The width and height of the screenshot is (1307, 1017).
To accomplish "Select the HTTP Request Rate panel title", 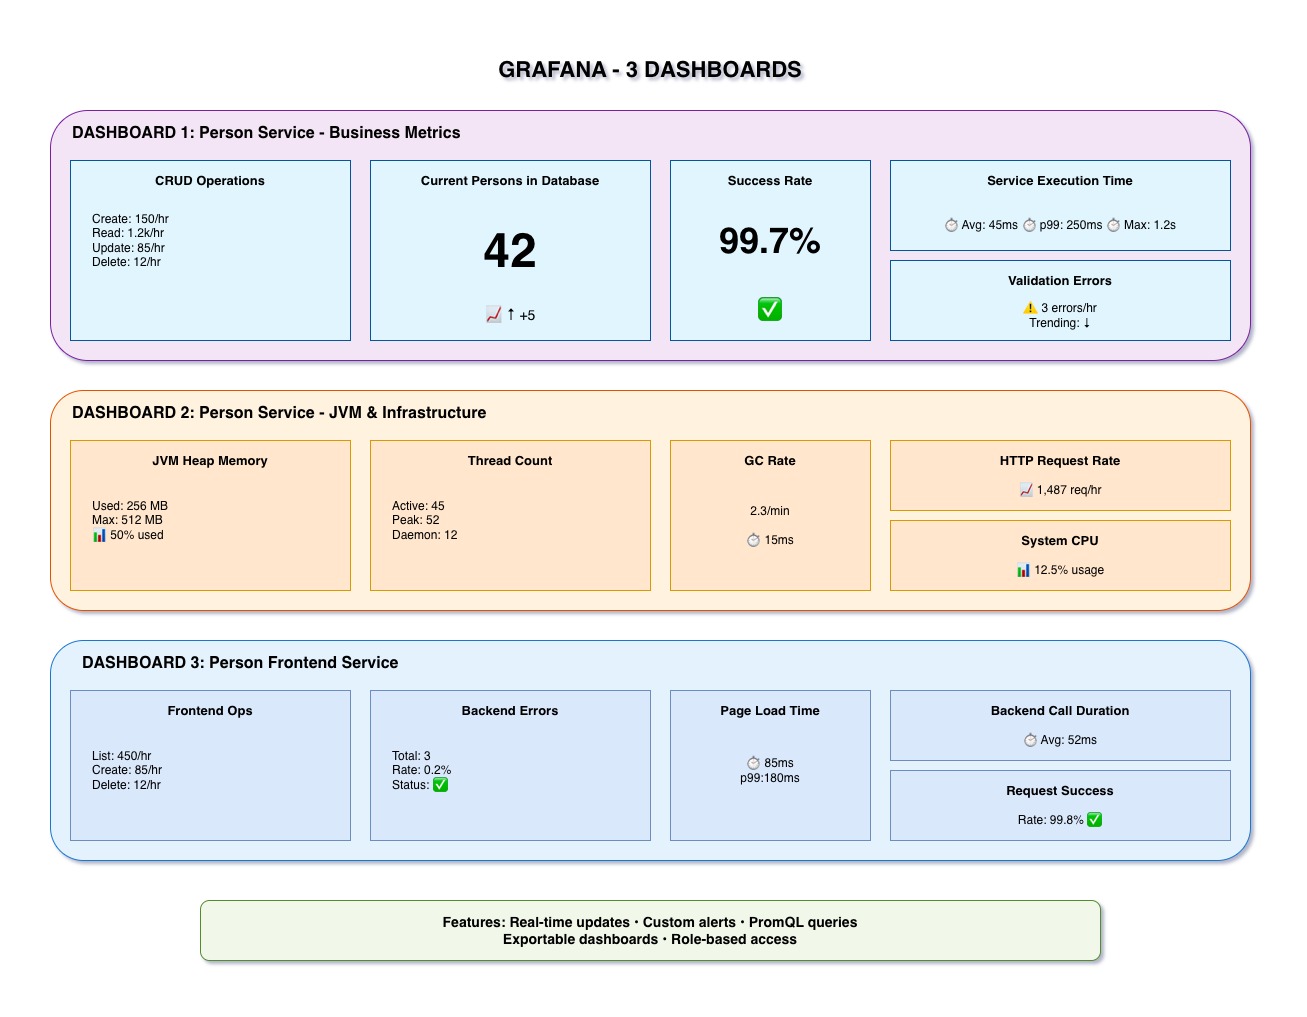I will [x=1060, y=461].
